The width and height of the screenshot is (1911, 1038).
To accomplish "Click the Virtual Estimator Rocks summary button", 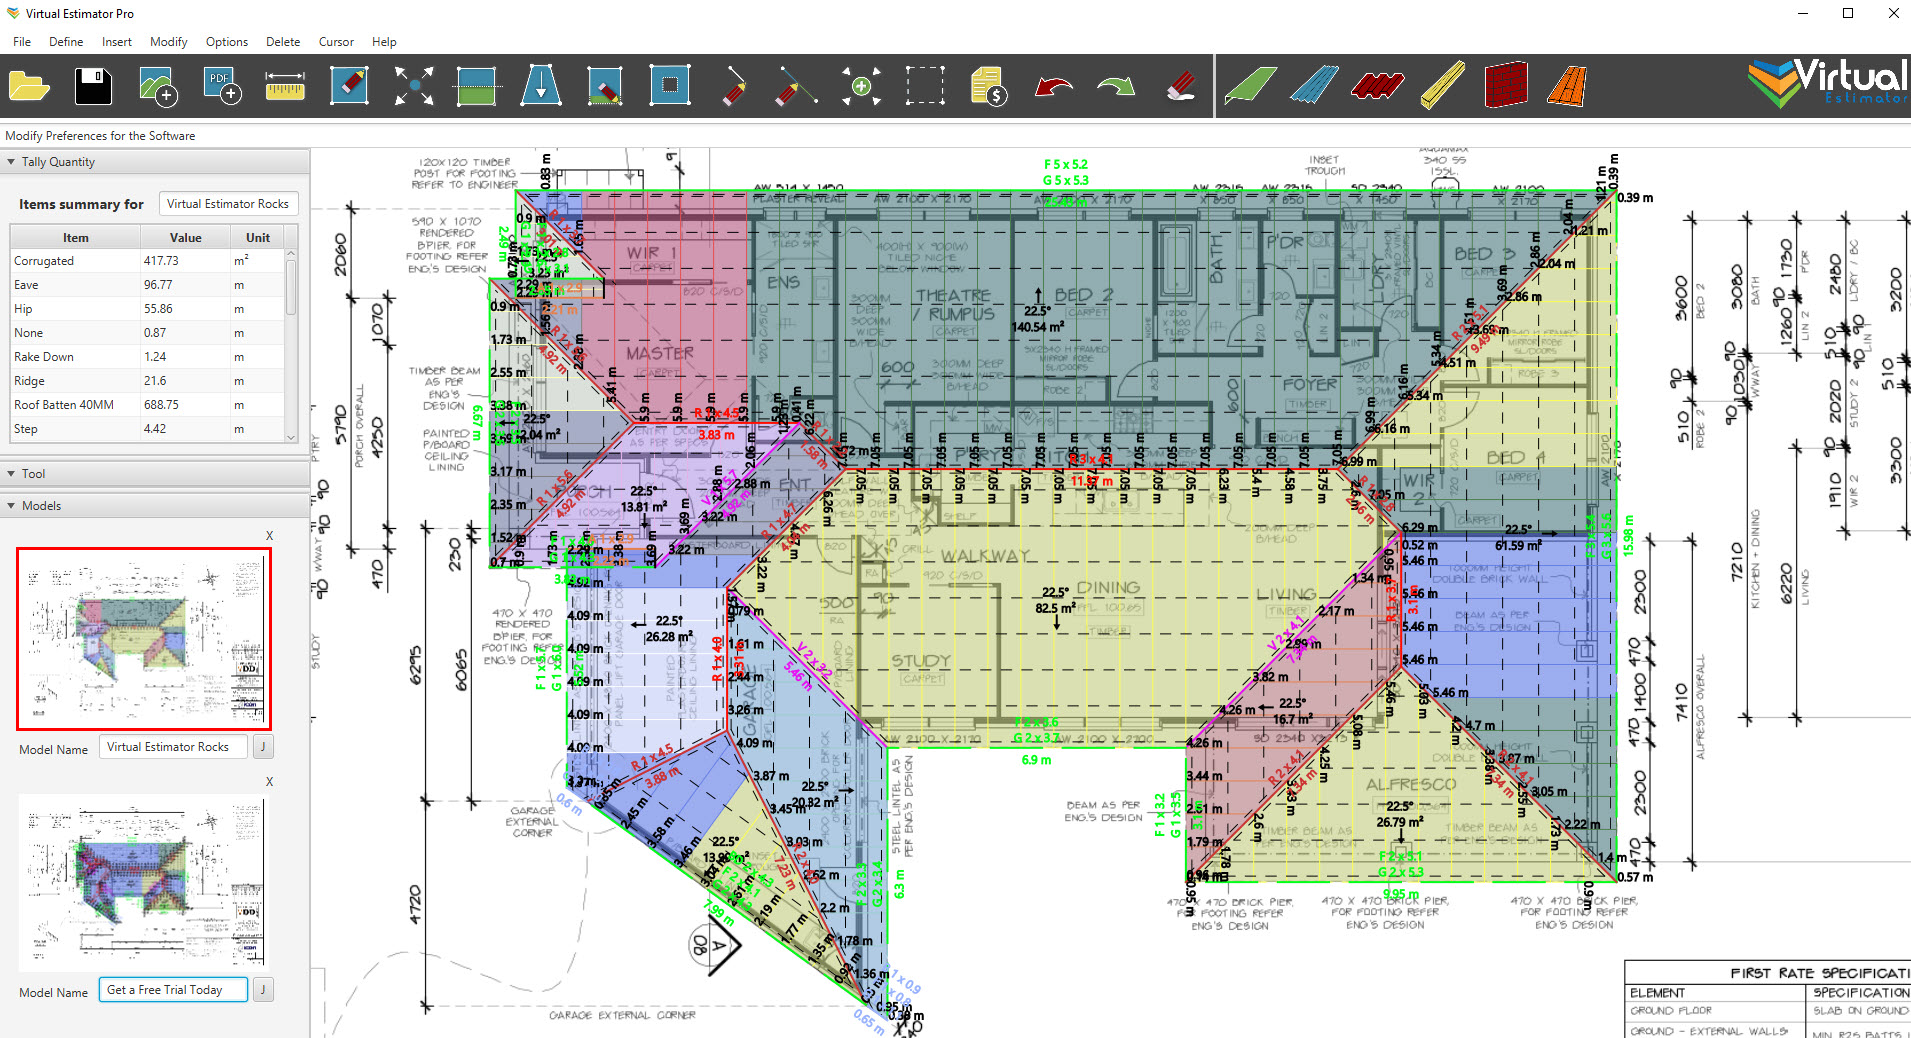I will point(228,203).
